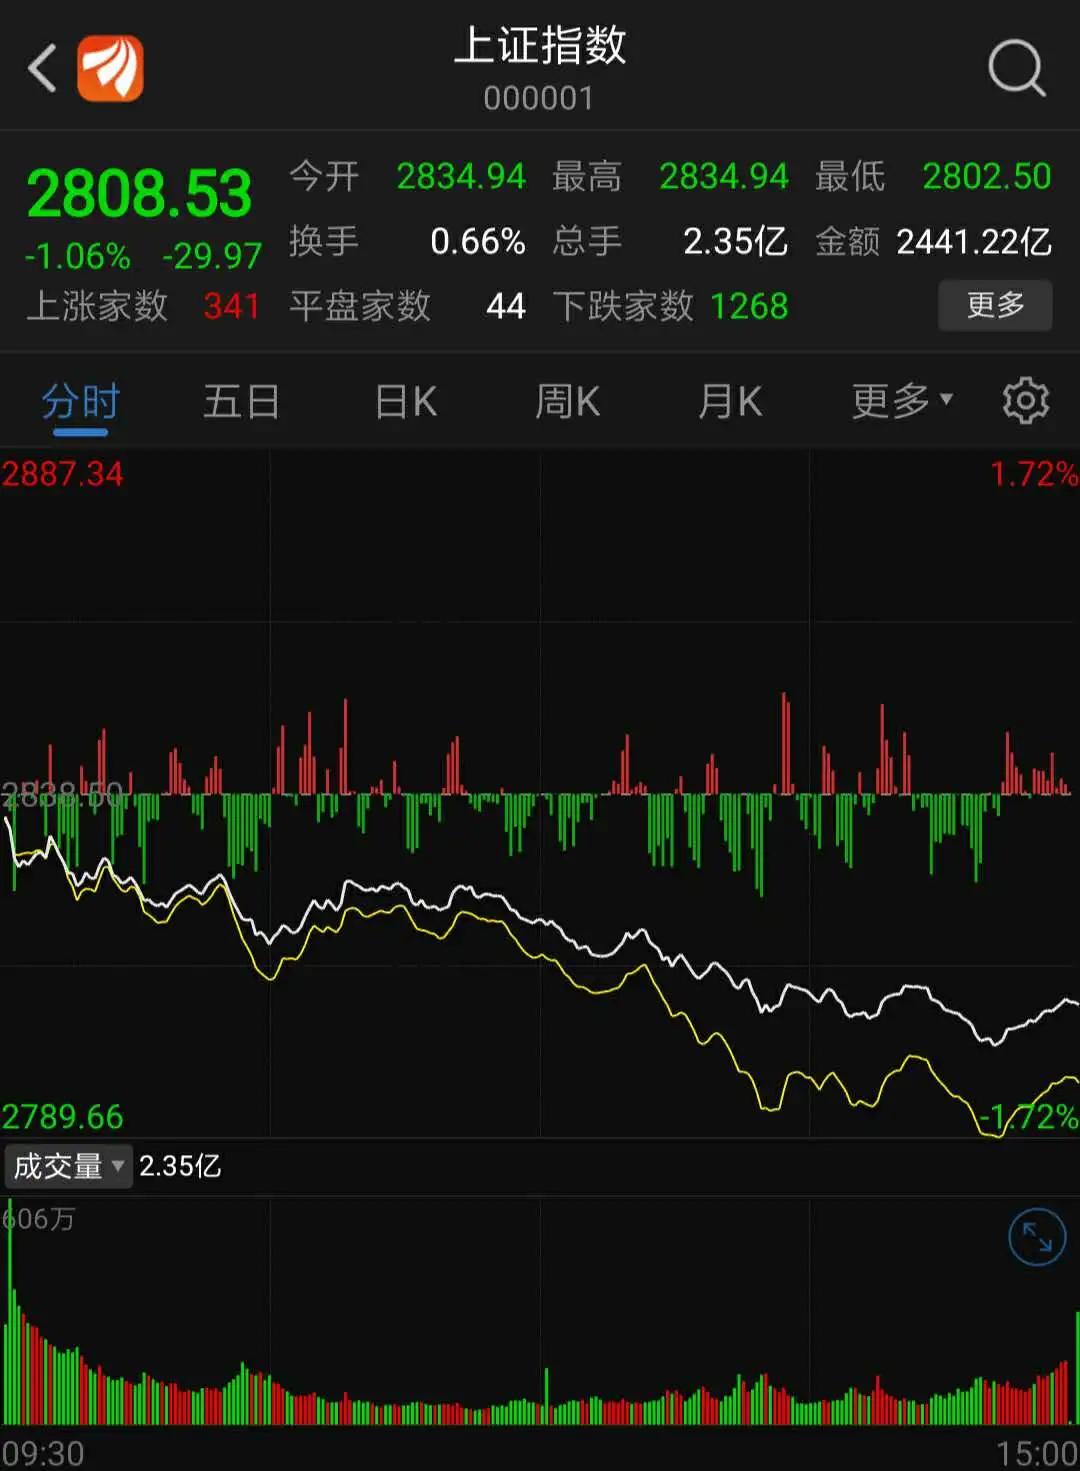
Task: Click the 下跌家数 count of 1268
Action: point(750,307)
